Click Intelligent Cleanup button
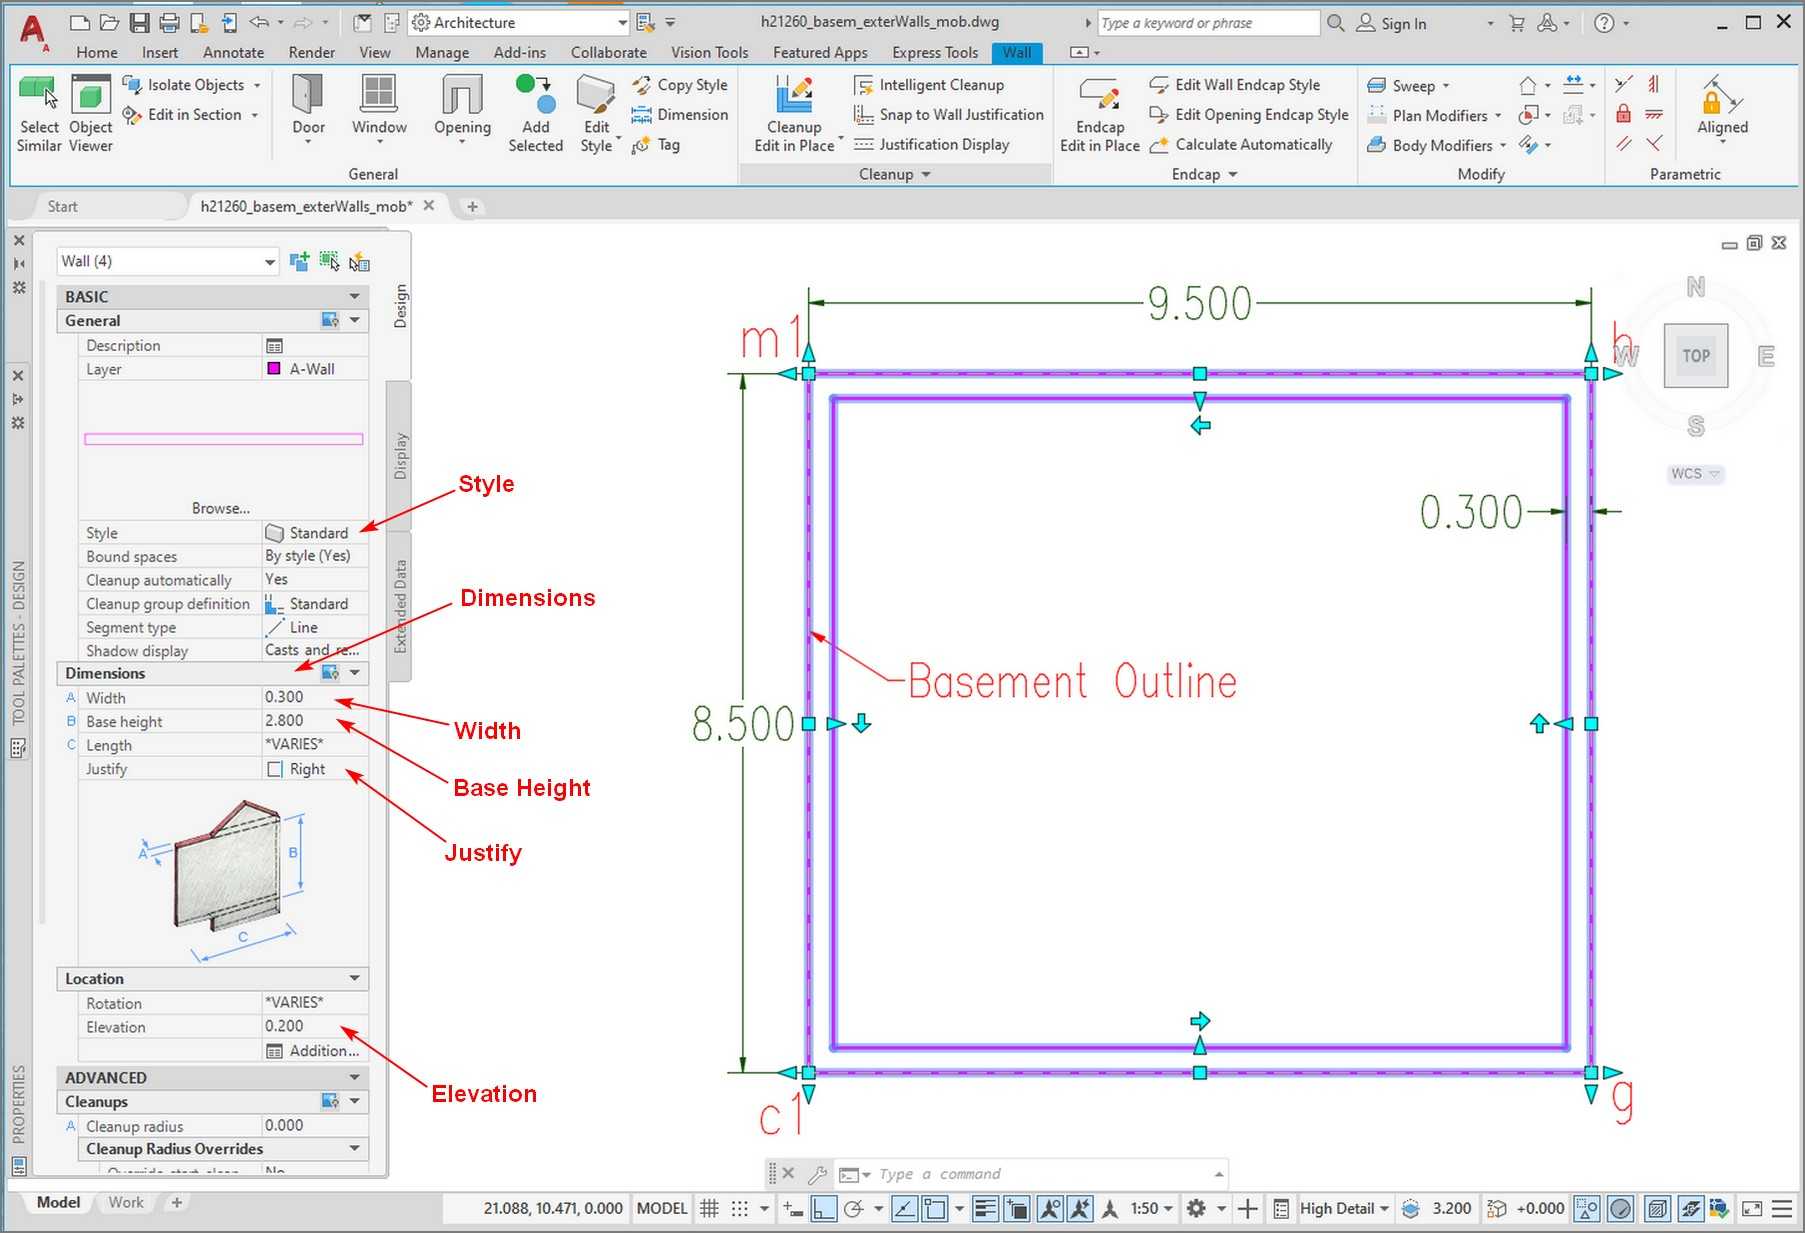The height and width of the screenshot is (1233, 1805). pyautogui.click(x=929, y=85)
